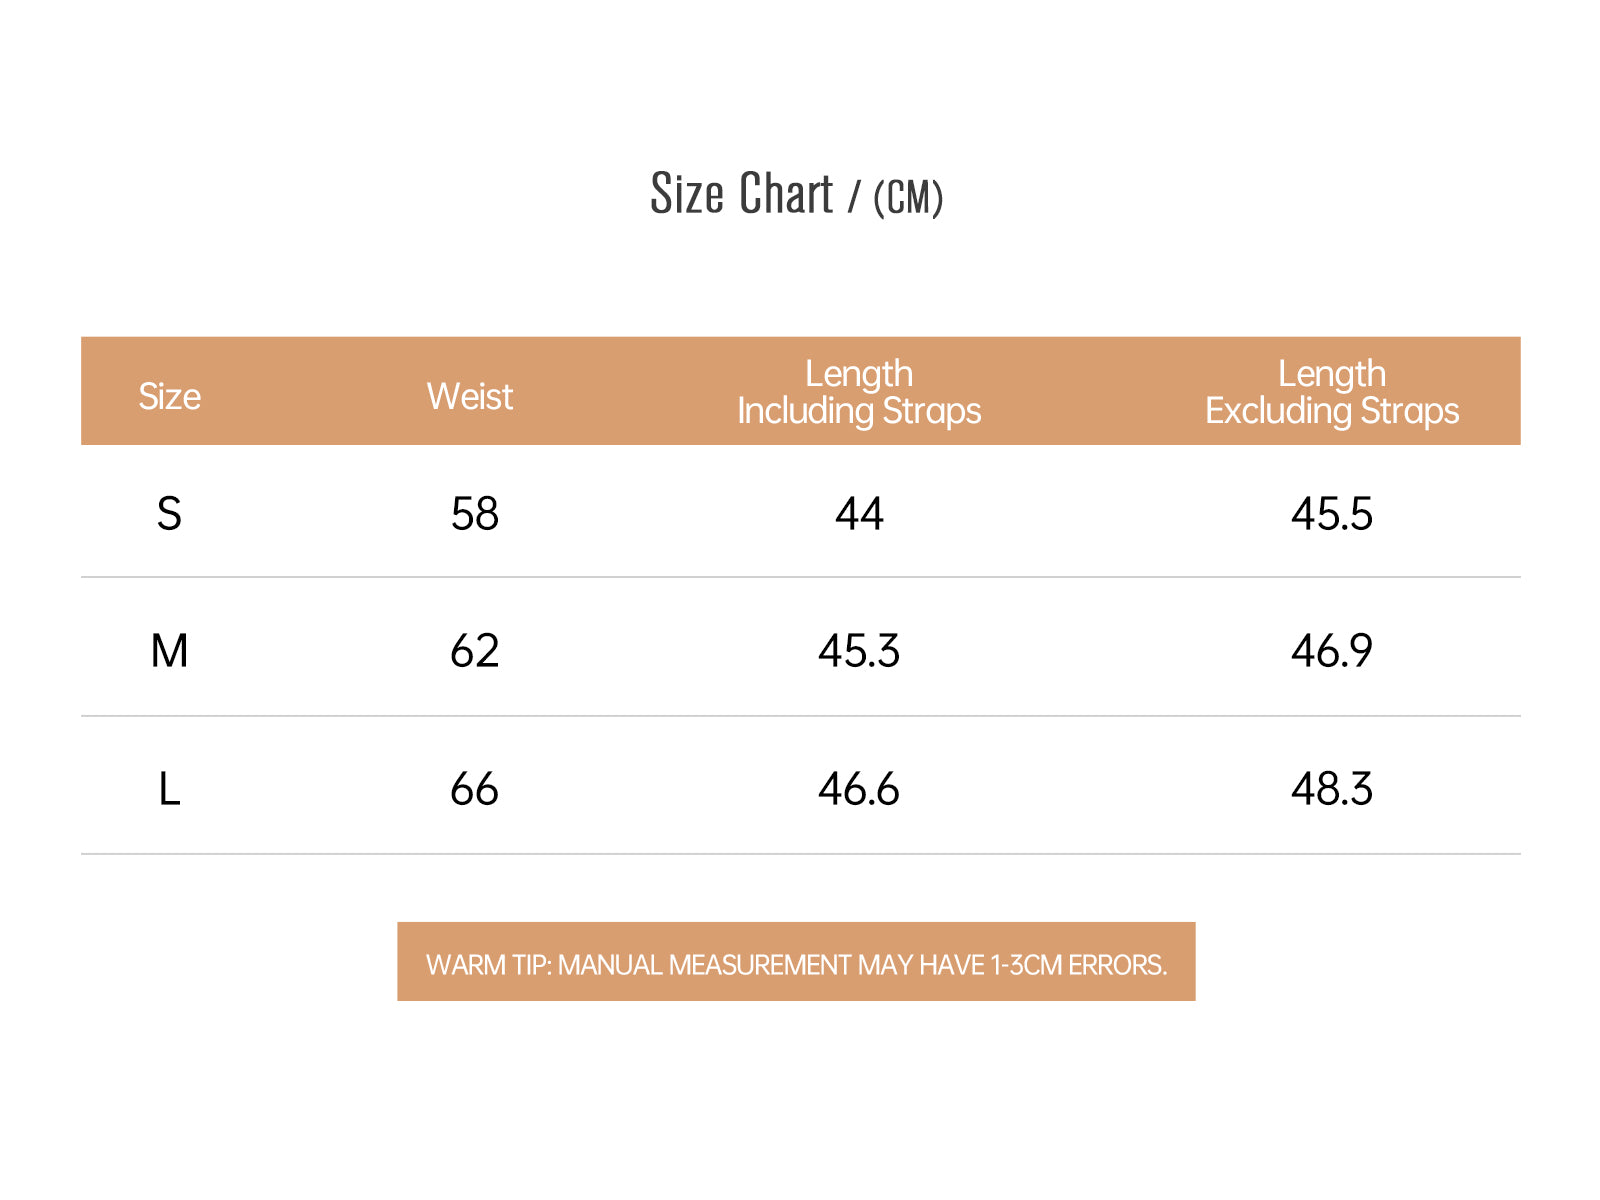Click the orange table header bar

click(800, 391)
